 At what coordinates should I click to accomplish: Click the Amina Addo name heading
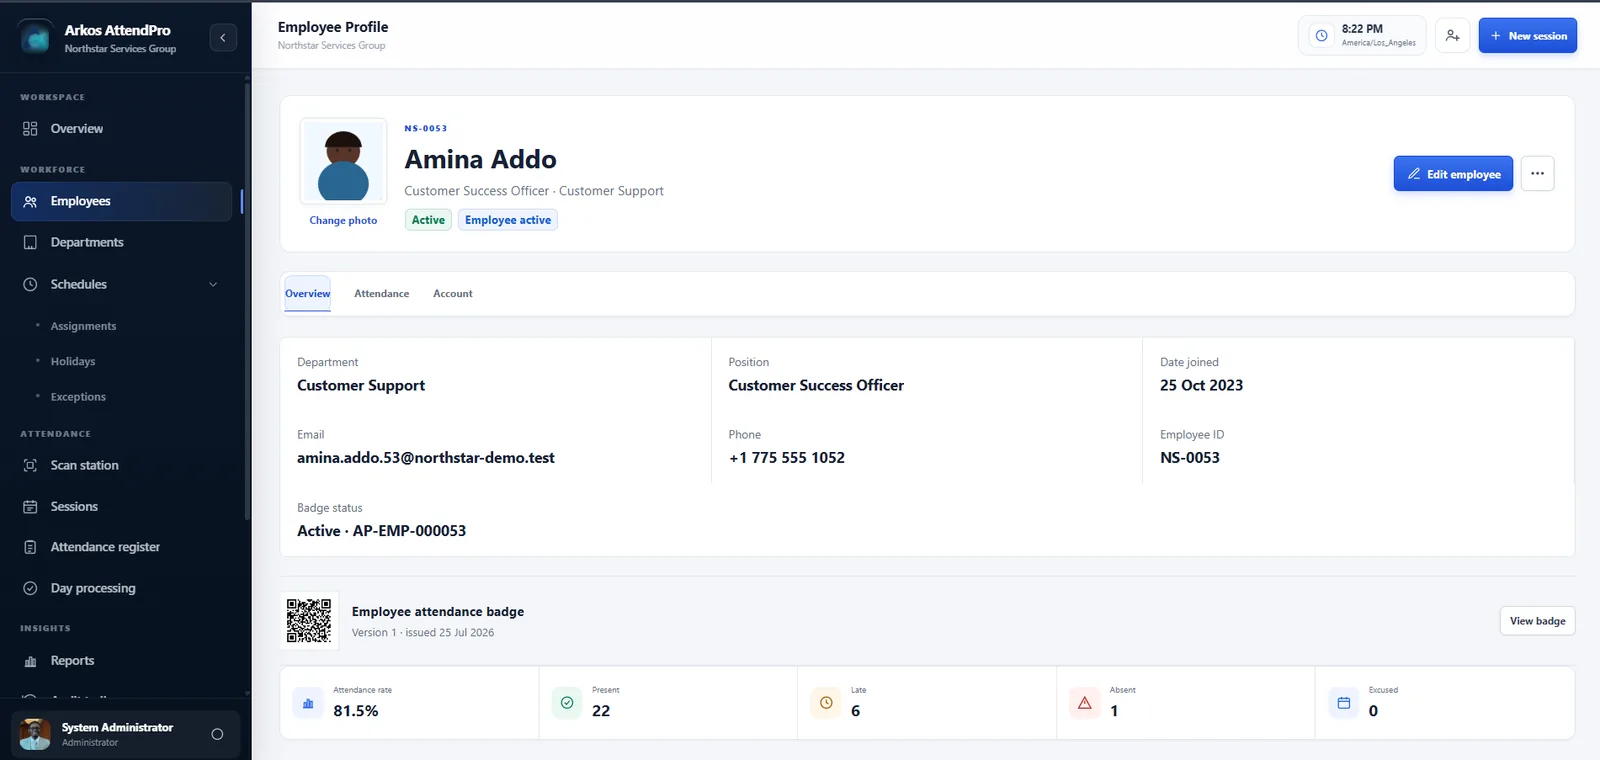point(480,160)
